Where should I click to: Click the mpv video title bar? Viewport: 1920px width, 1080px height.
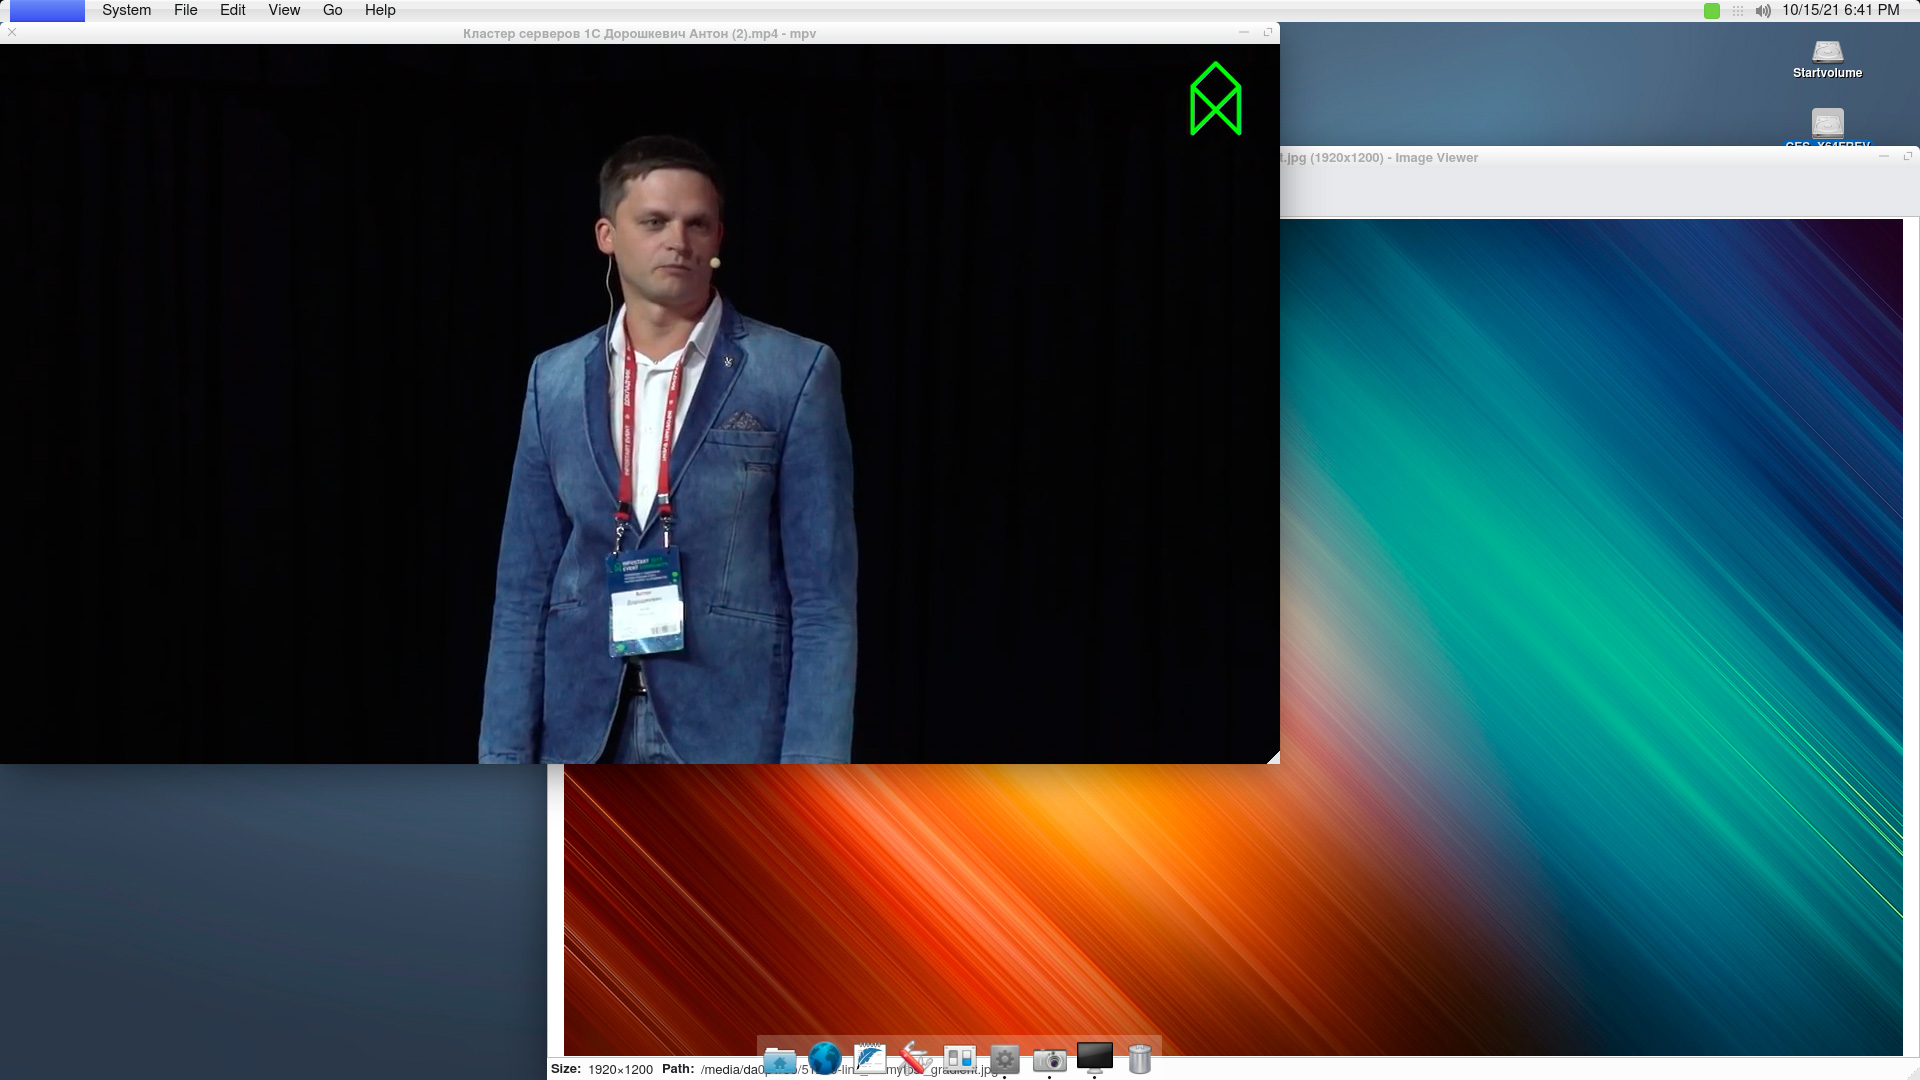(640, 33)
